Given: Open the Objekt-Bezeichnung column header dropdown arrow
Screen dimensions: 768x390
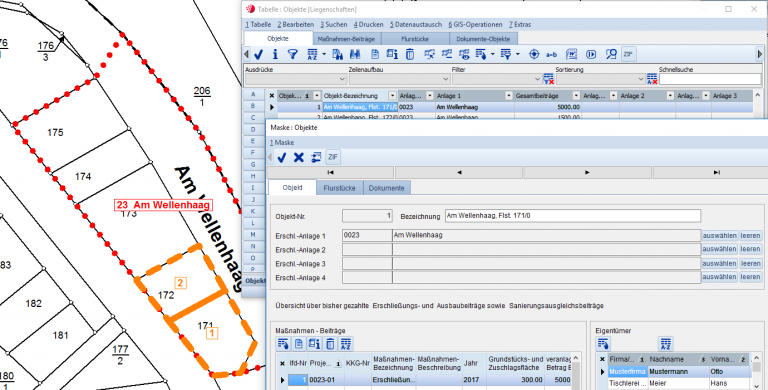Looking at the screenshot, I should (392, 96).
